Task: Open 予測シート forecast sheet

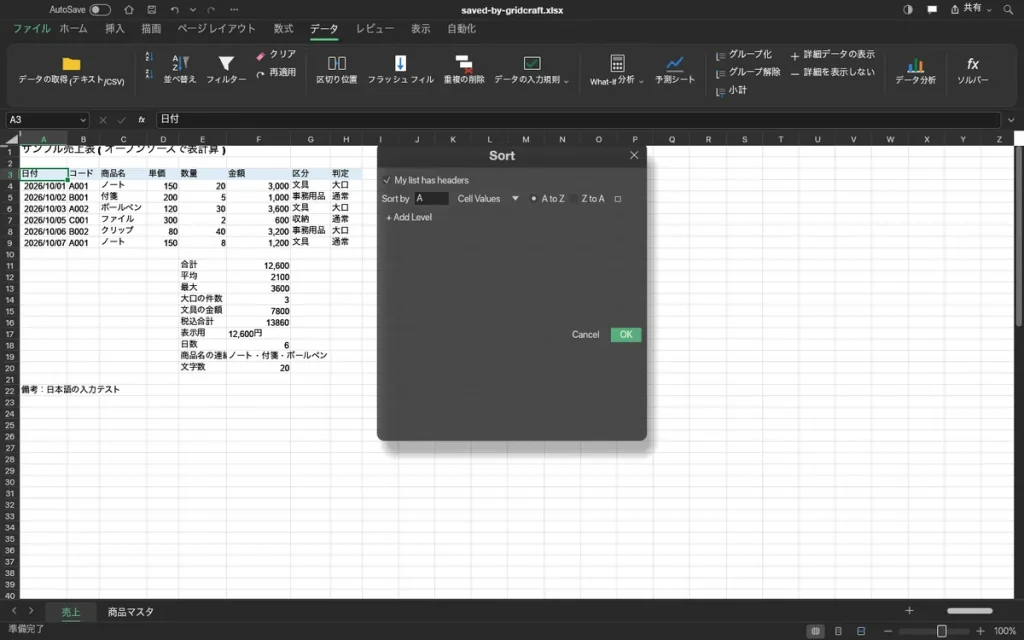Action: pos(675,69)
